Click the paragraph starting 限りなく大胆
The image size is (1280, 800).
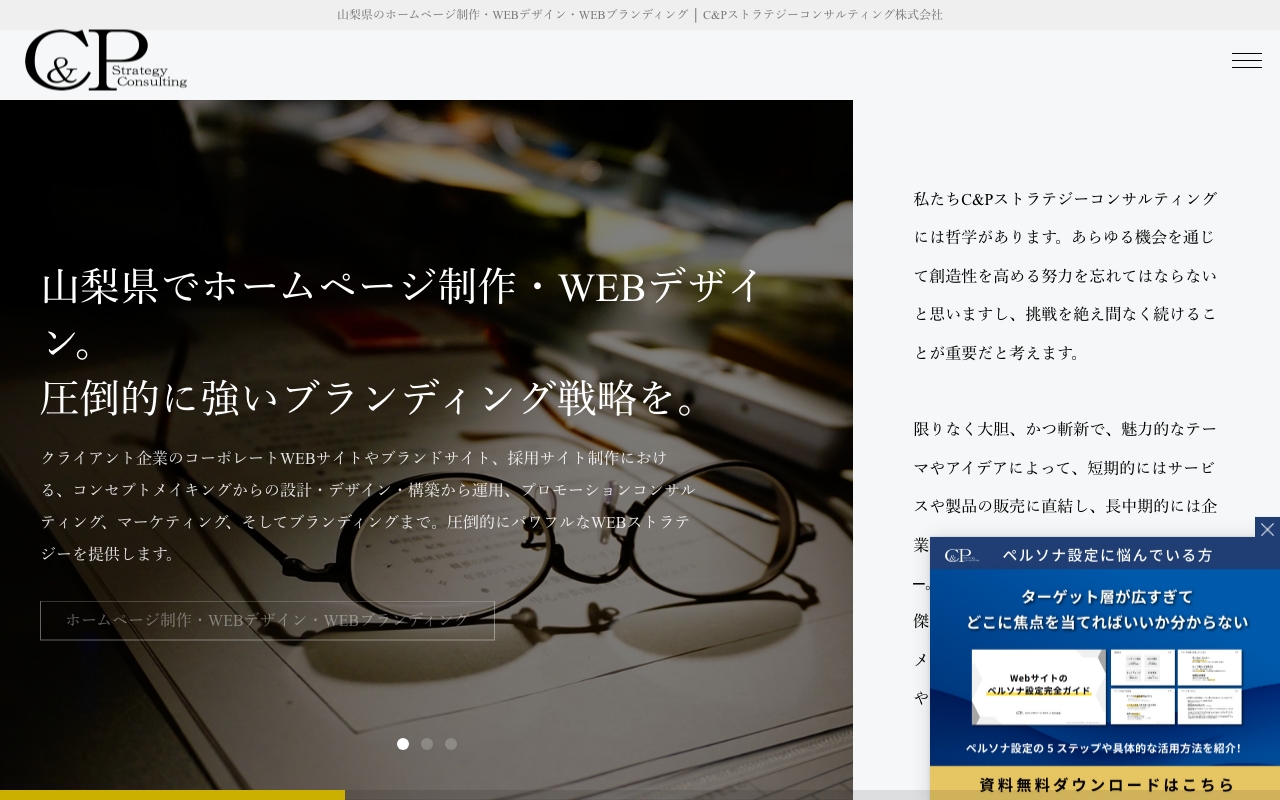[x=1066, y=467]
